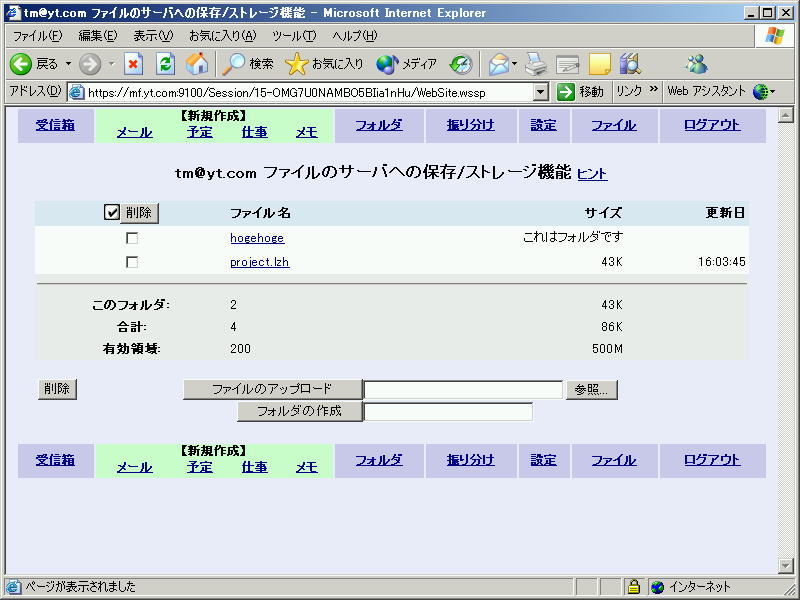Image resolution: width=800 pixels, height=600 pixels.
Task: Go to the Home page icon
Action: point(198,64)
